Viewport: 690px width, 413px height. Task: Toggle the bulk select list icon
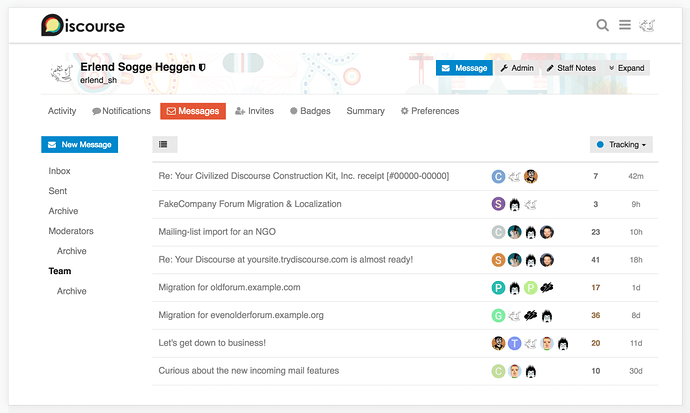pos(165,145)
